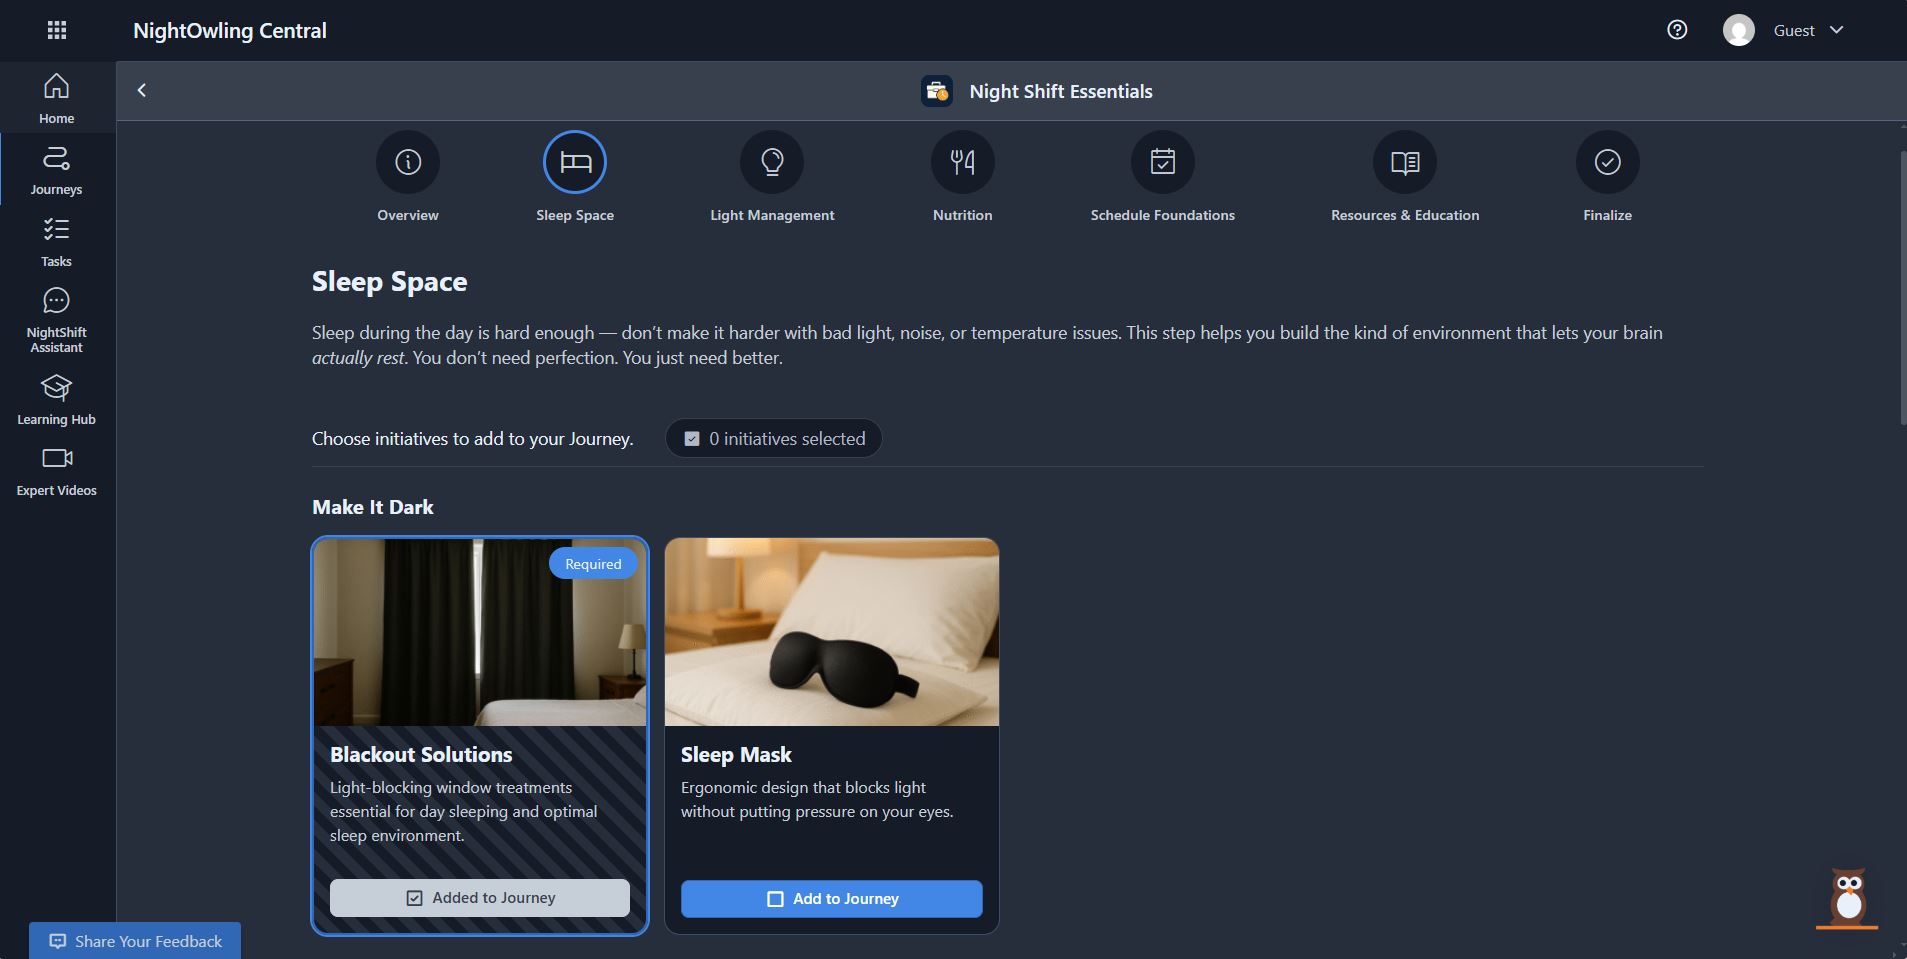Open Learning Hub in sidebar
This screenshot has height=959, width=1907.
pyautogui.click(x=56, y=400)
